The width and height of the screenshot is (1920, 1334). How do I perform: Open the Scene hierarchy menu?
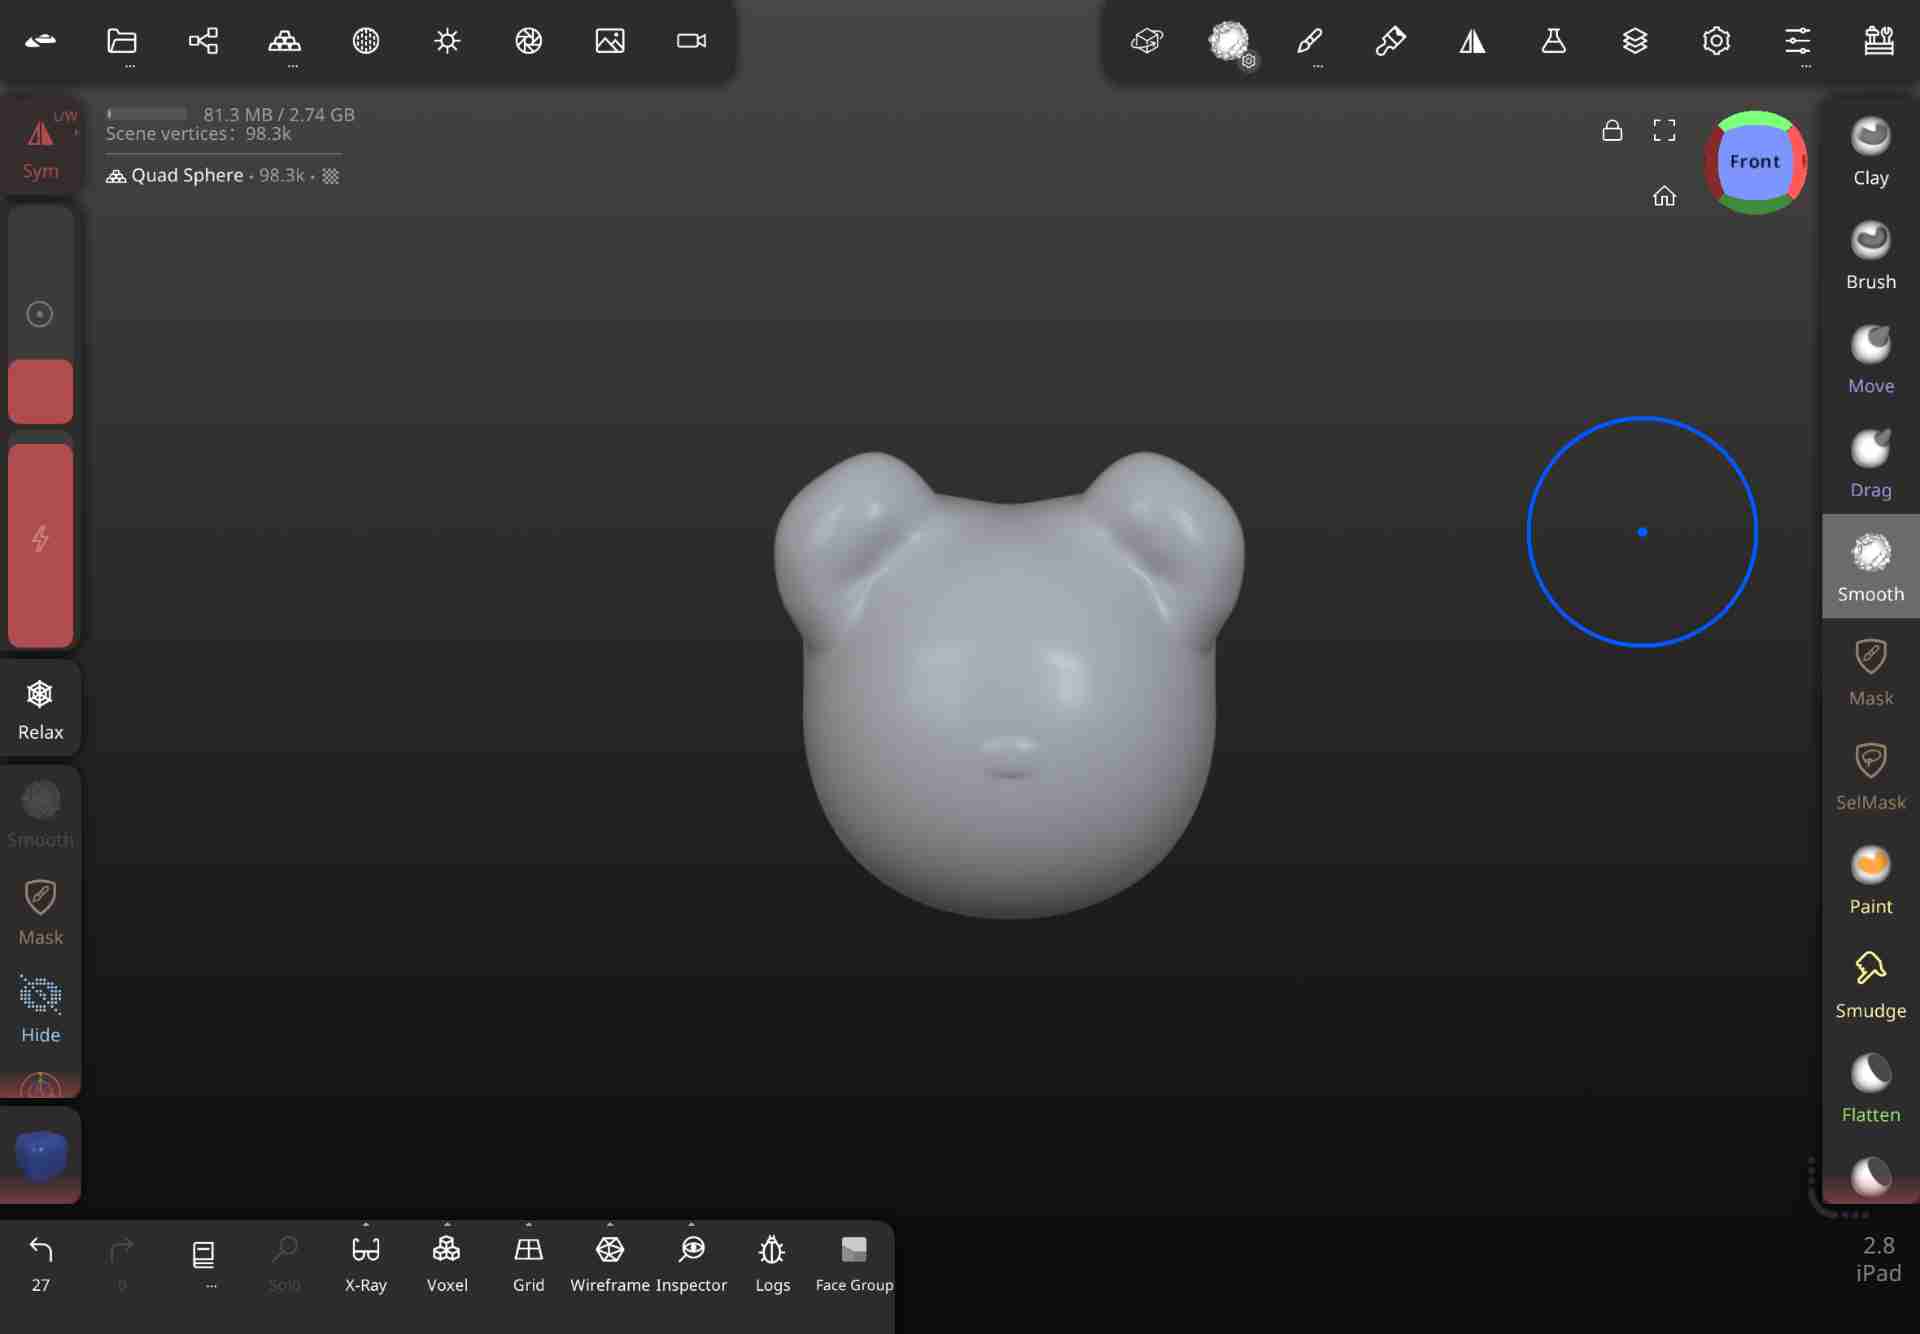(203, 41)
